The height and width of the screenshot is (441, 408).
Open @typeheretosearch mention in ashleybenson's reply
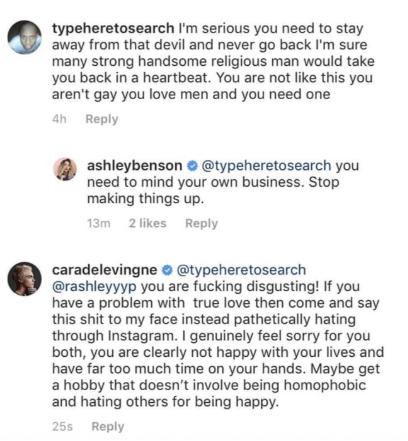tap(266, 166)
